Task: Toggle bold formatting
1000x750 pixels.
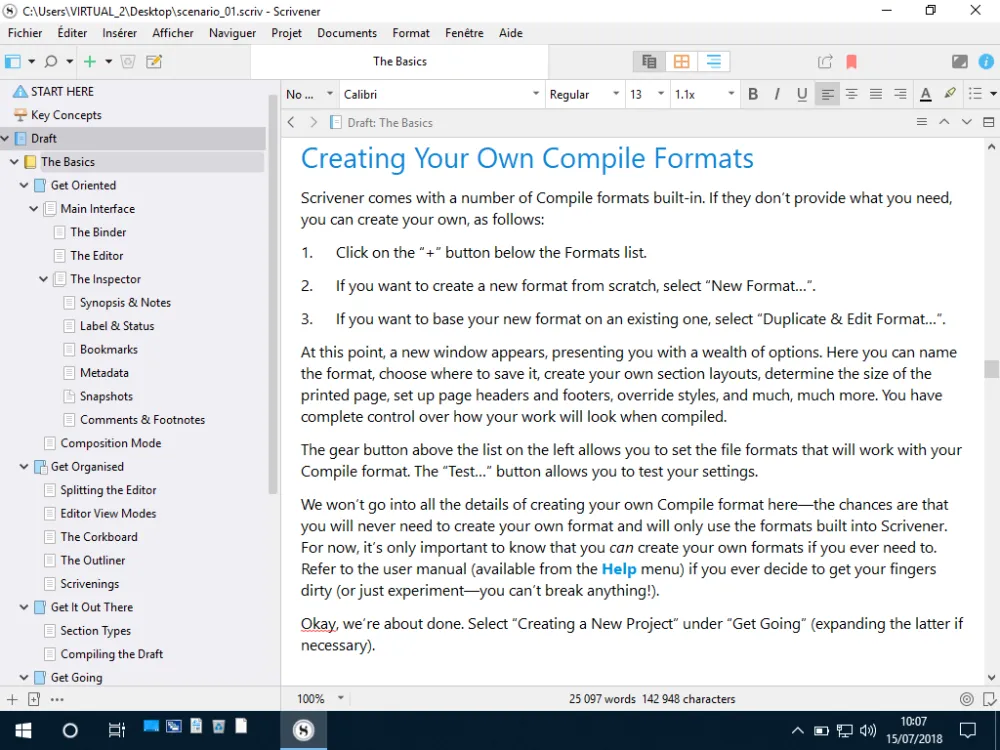Action: tap(753, 94)
